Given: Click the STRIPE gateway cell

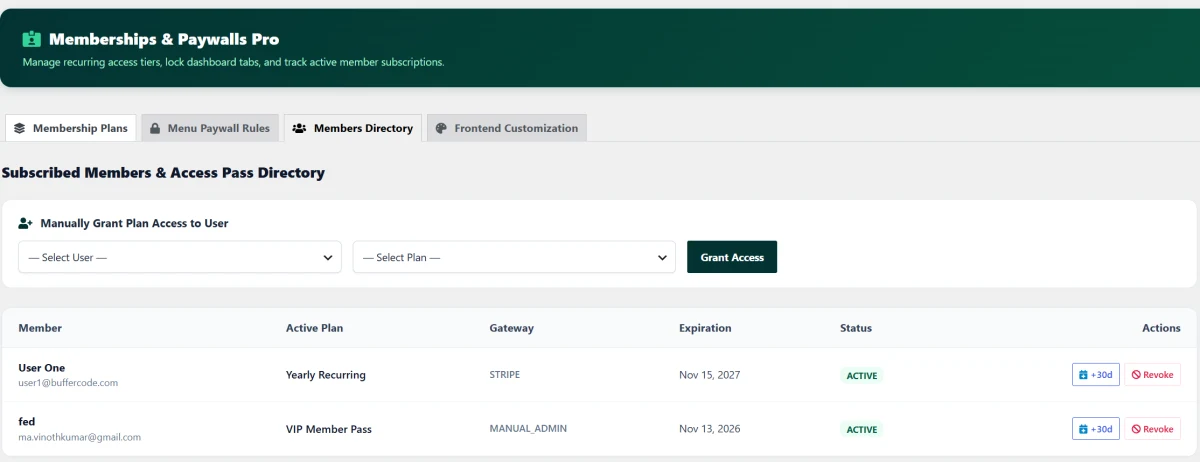Looking at the screenshot, I should pyautogui.click(x=505, y=375).
